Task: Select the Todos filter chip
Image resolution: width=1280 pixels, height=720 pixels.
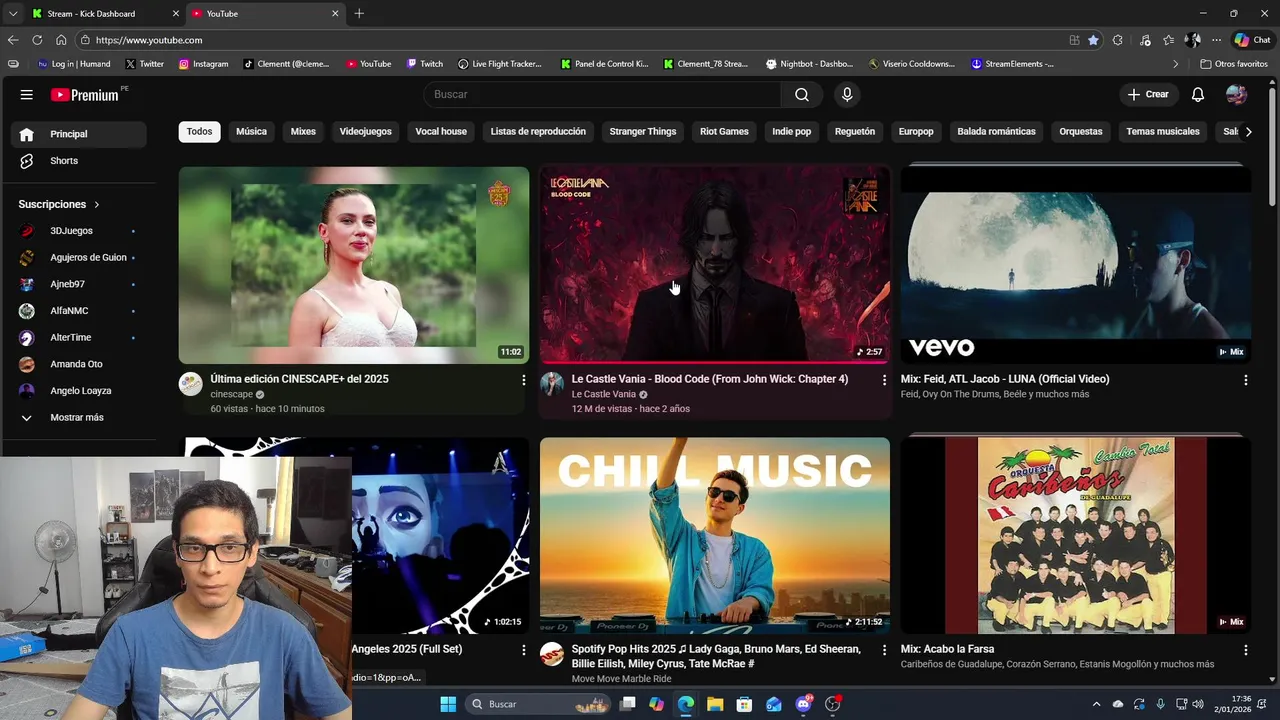Action: pyautogui.click(x=199, y=132)
